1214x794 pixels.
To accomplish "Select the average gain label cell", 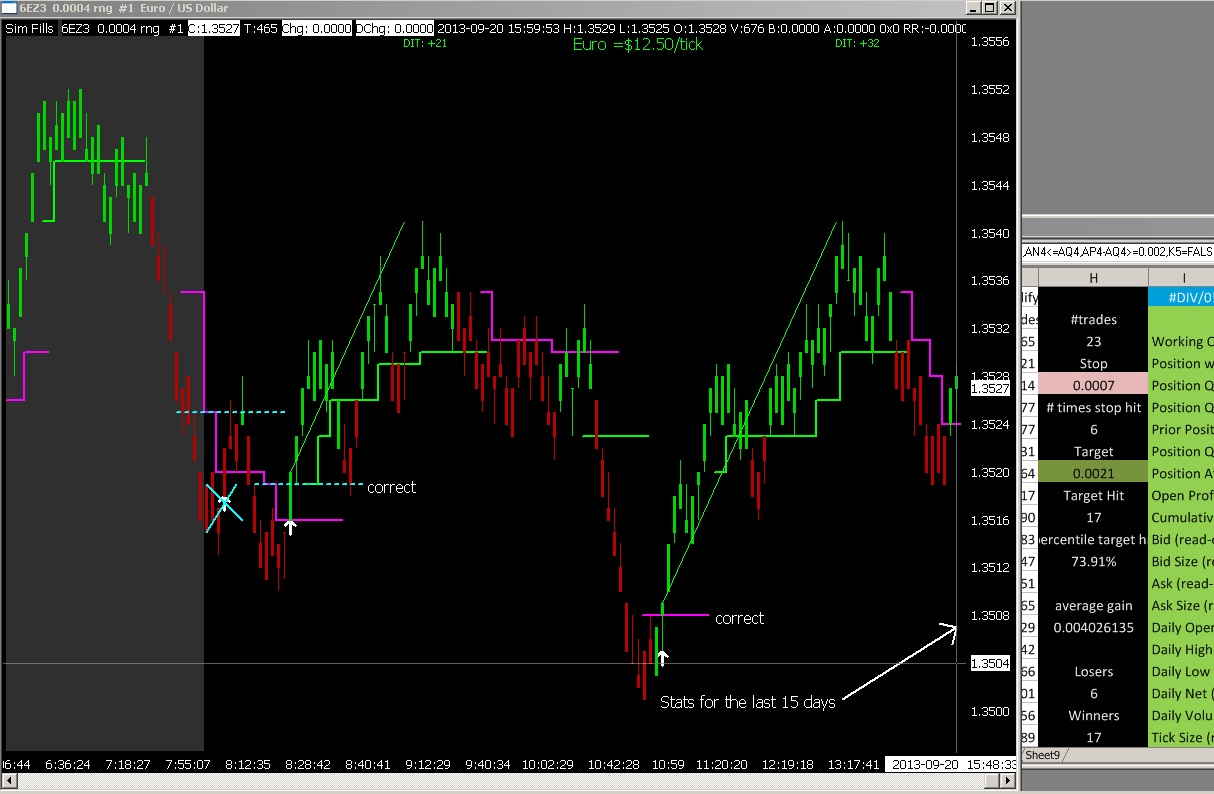I will [x=1093, y=606].
